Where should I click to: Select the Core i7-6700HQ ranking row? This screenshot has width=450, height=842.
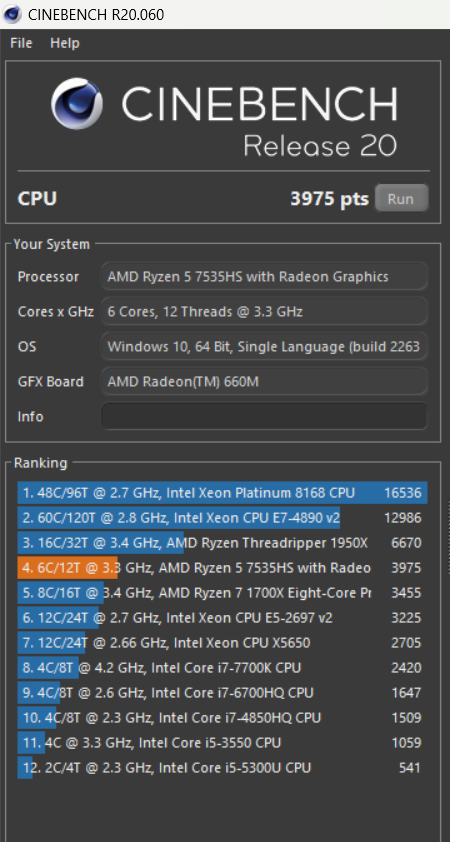click(222, 693)
